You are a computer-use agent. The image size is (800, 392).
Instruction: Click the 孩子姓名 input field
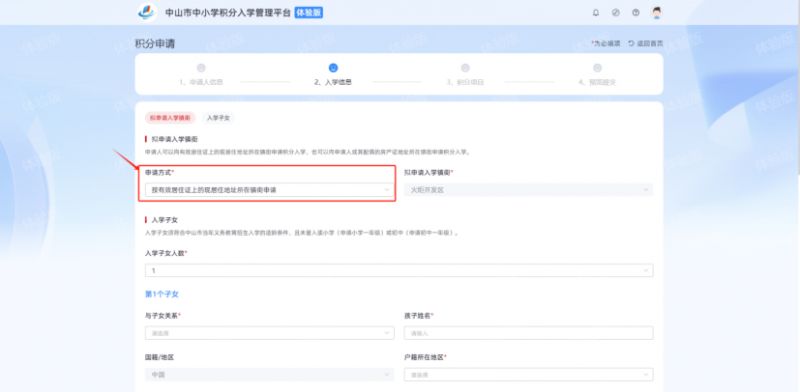[529, 333]
